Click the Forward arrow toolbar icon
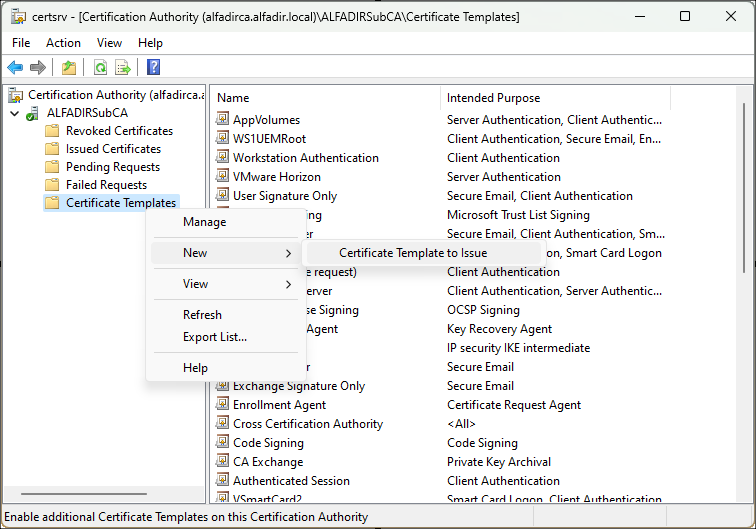This screenshot has height=529, width=756. point(38,68)
